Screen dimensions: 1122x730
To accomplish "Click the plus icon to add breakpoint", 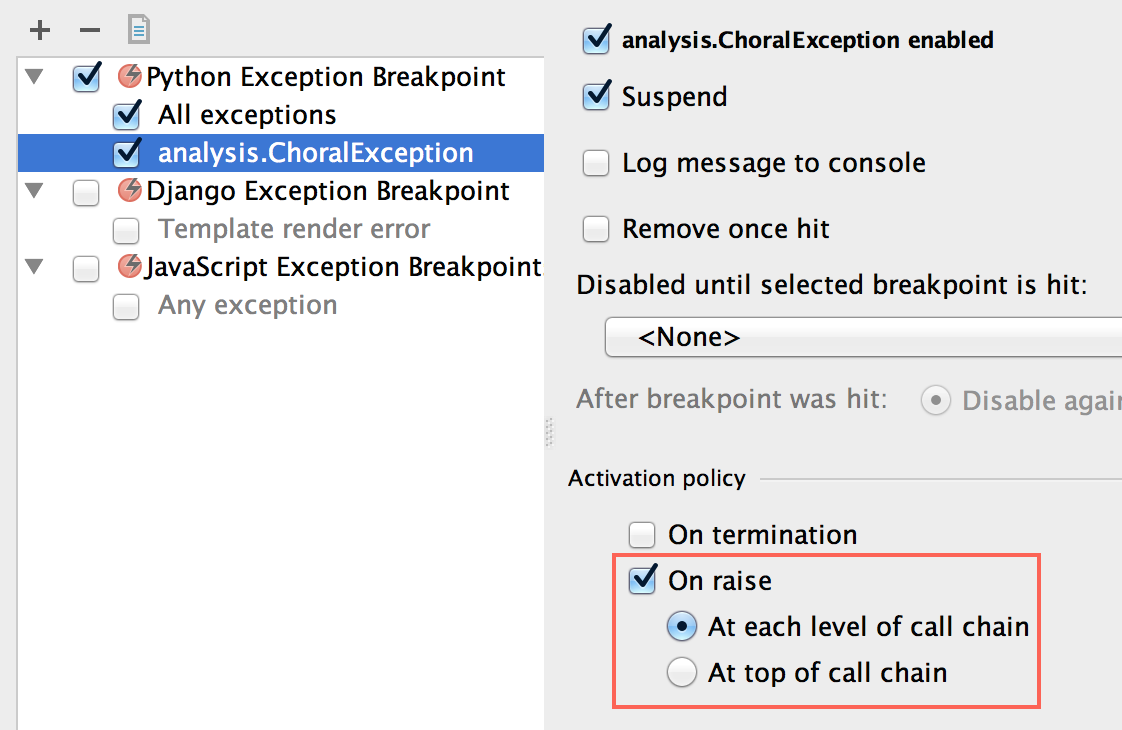I will (x=39, y=30).
